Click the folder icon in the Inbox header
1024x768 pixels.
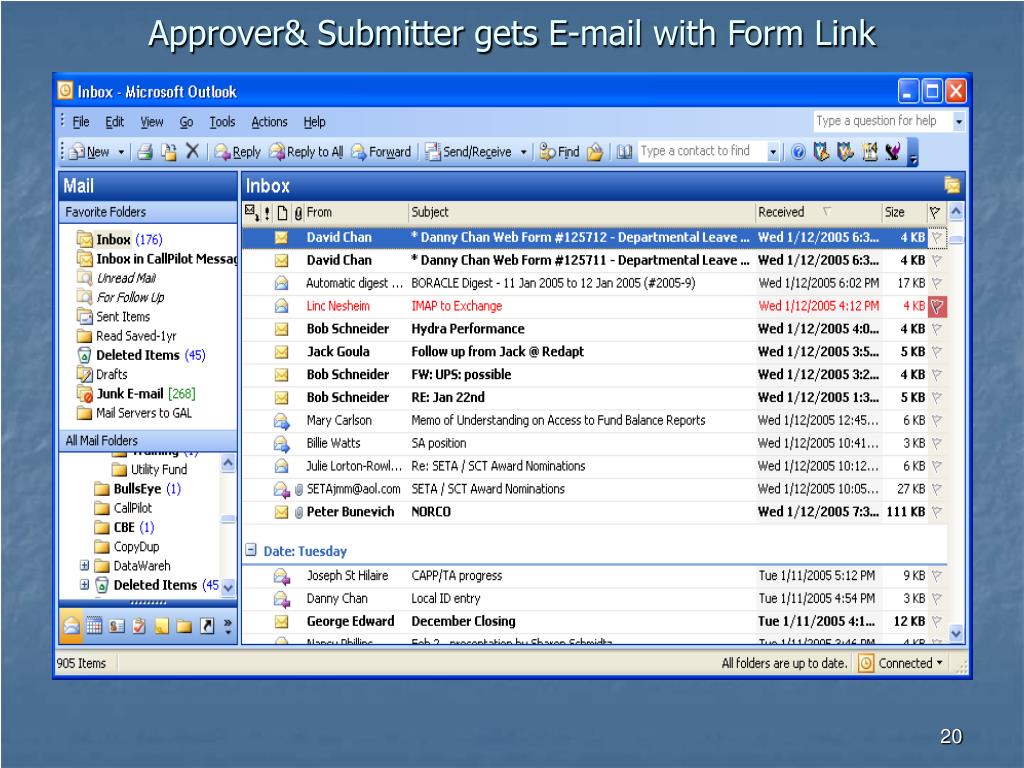952,185
